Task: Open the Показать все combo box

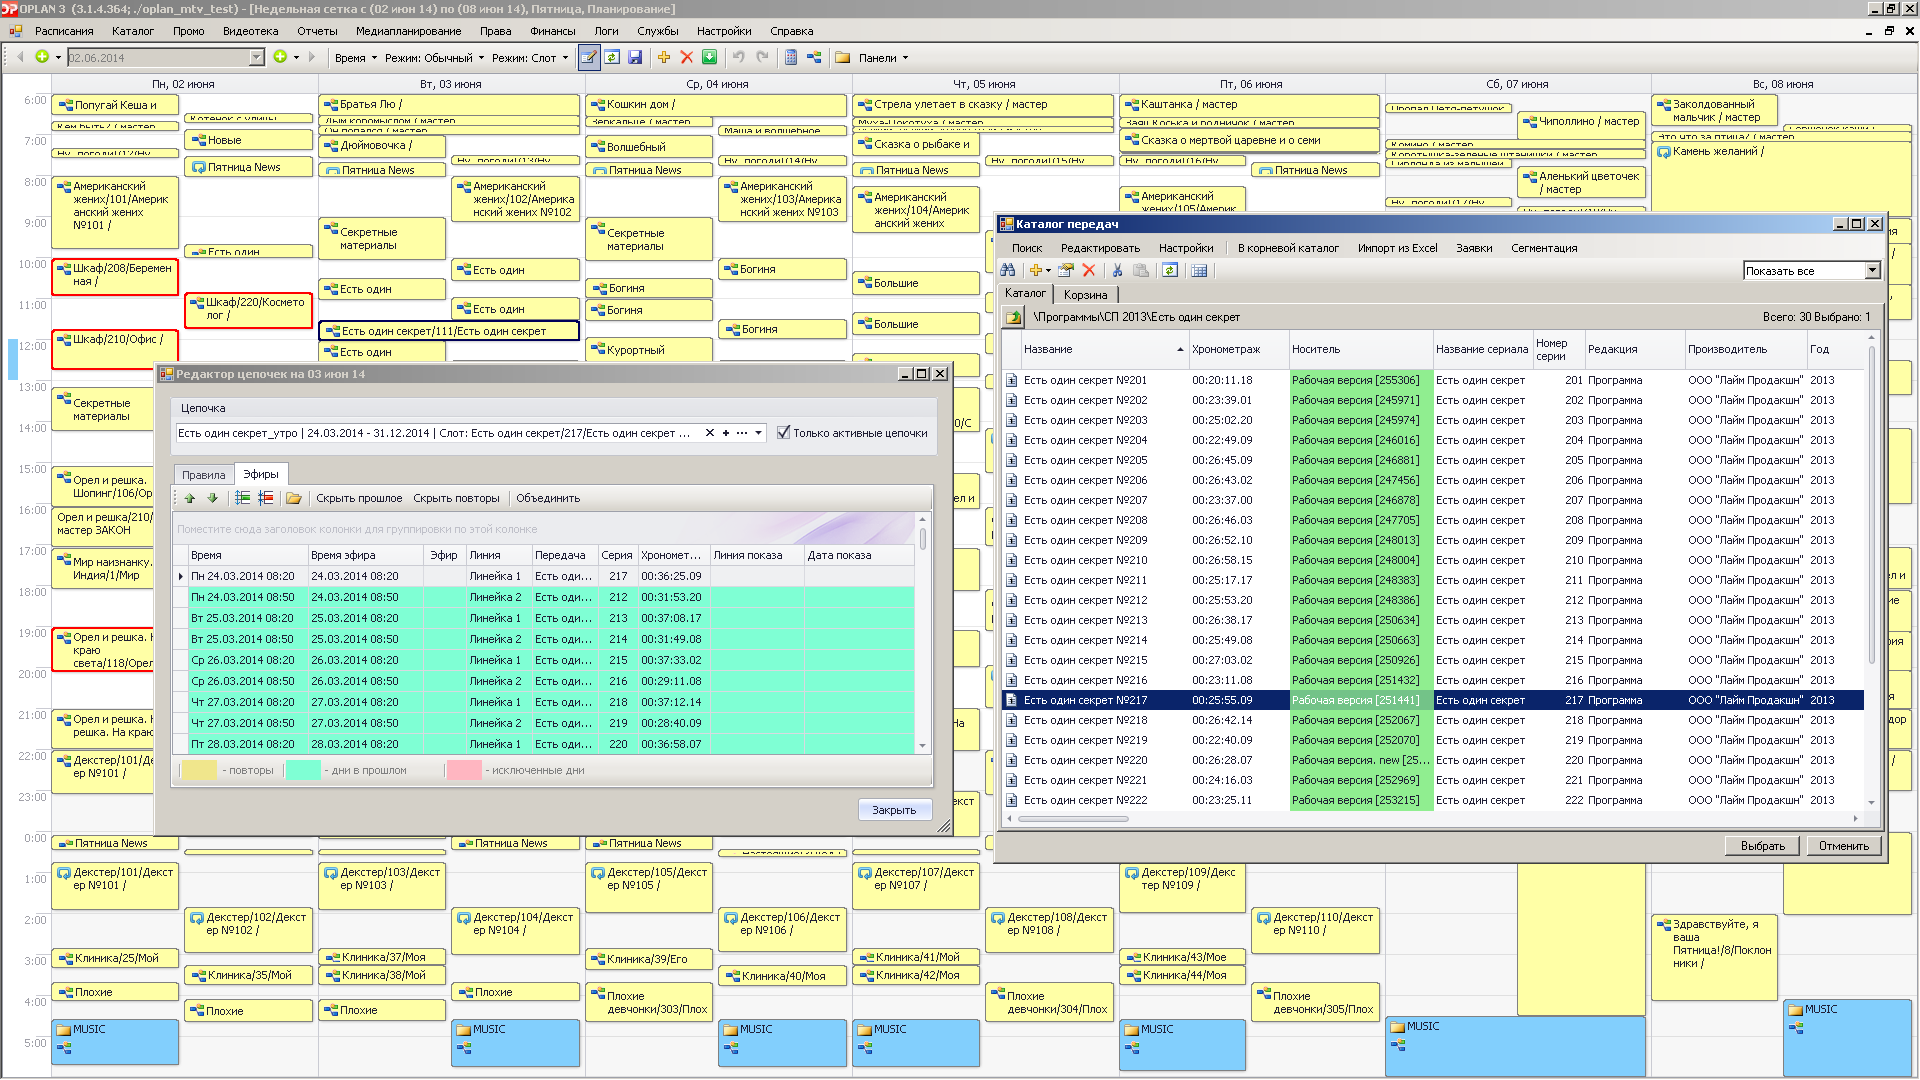Action: coord(1873,271)
